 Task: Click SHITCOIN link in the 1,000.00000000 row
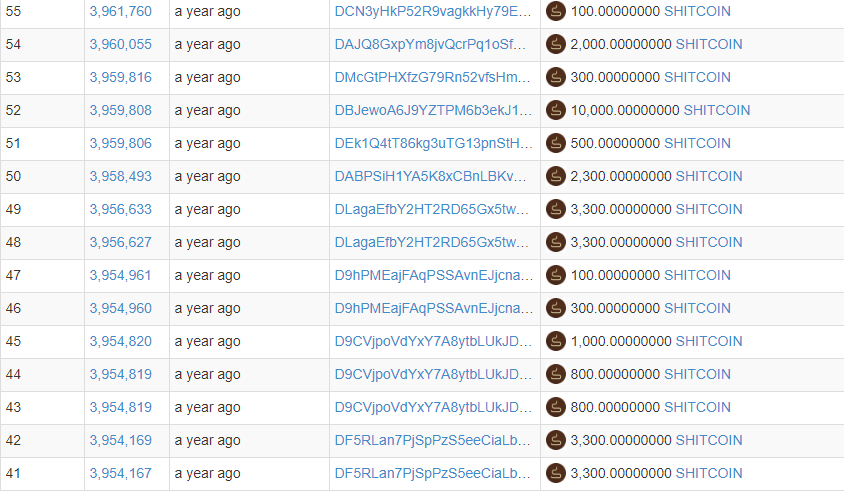coord(709,341)
